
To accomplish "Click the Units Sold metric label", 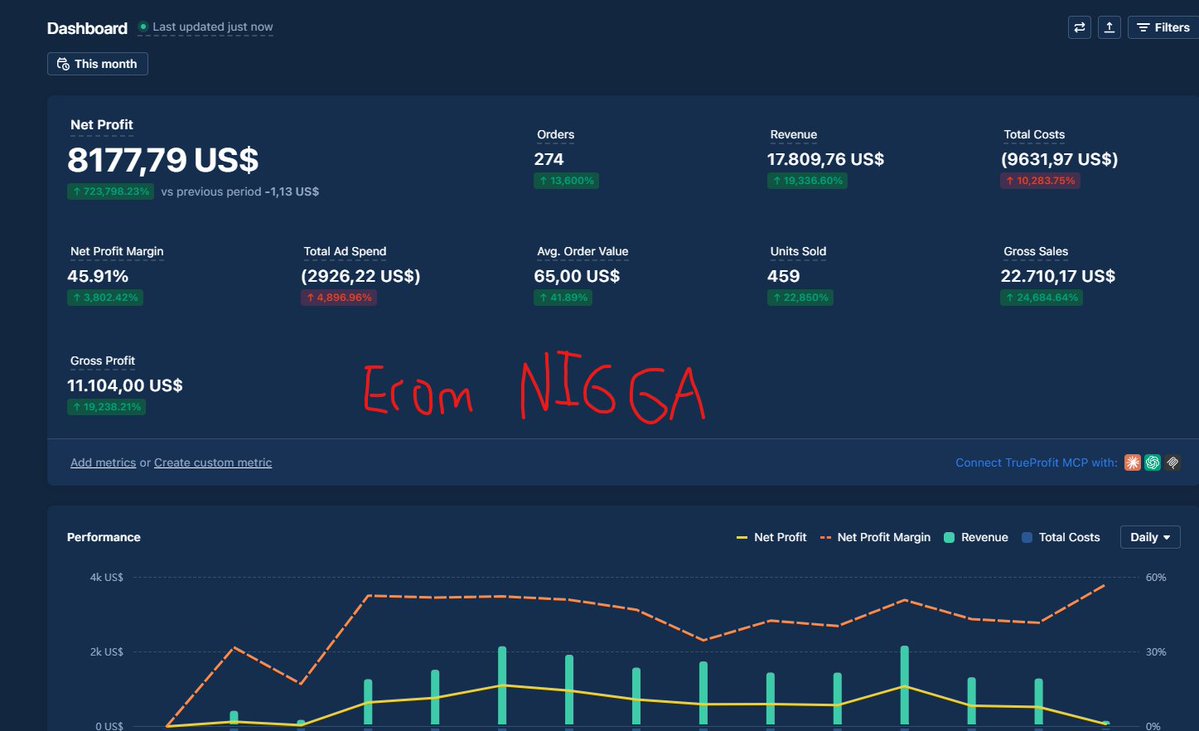I will (798, 252).
